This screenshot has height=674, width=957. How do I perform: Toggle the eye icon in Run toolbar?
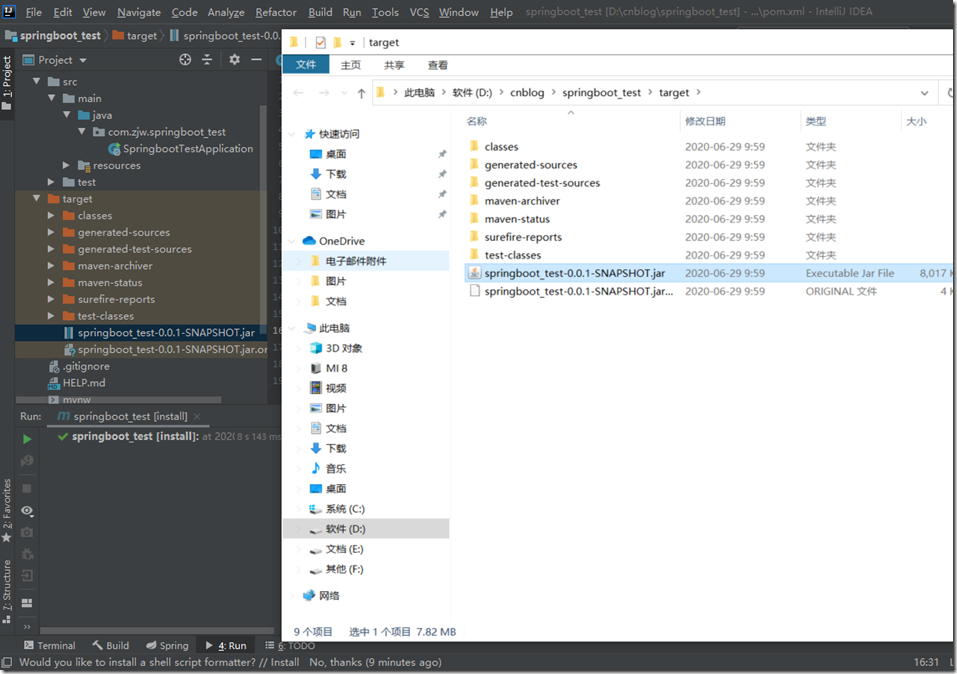click(x=27, y=510)
